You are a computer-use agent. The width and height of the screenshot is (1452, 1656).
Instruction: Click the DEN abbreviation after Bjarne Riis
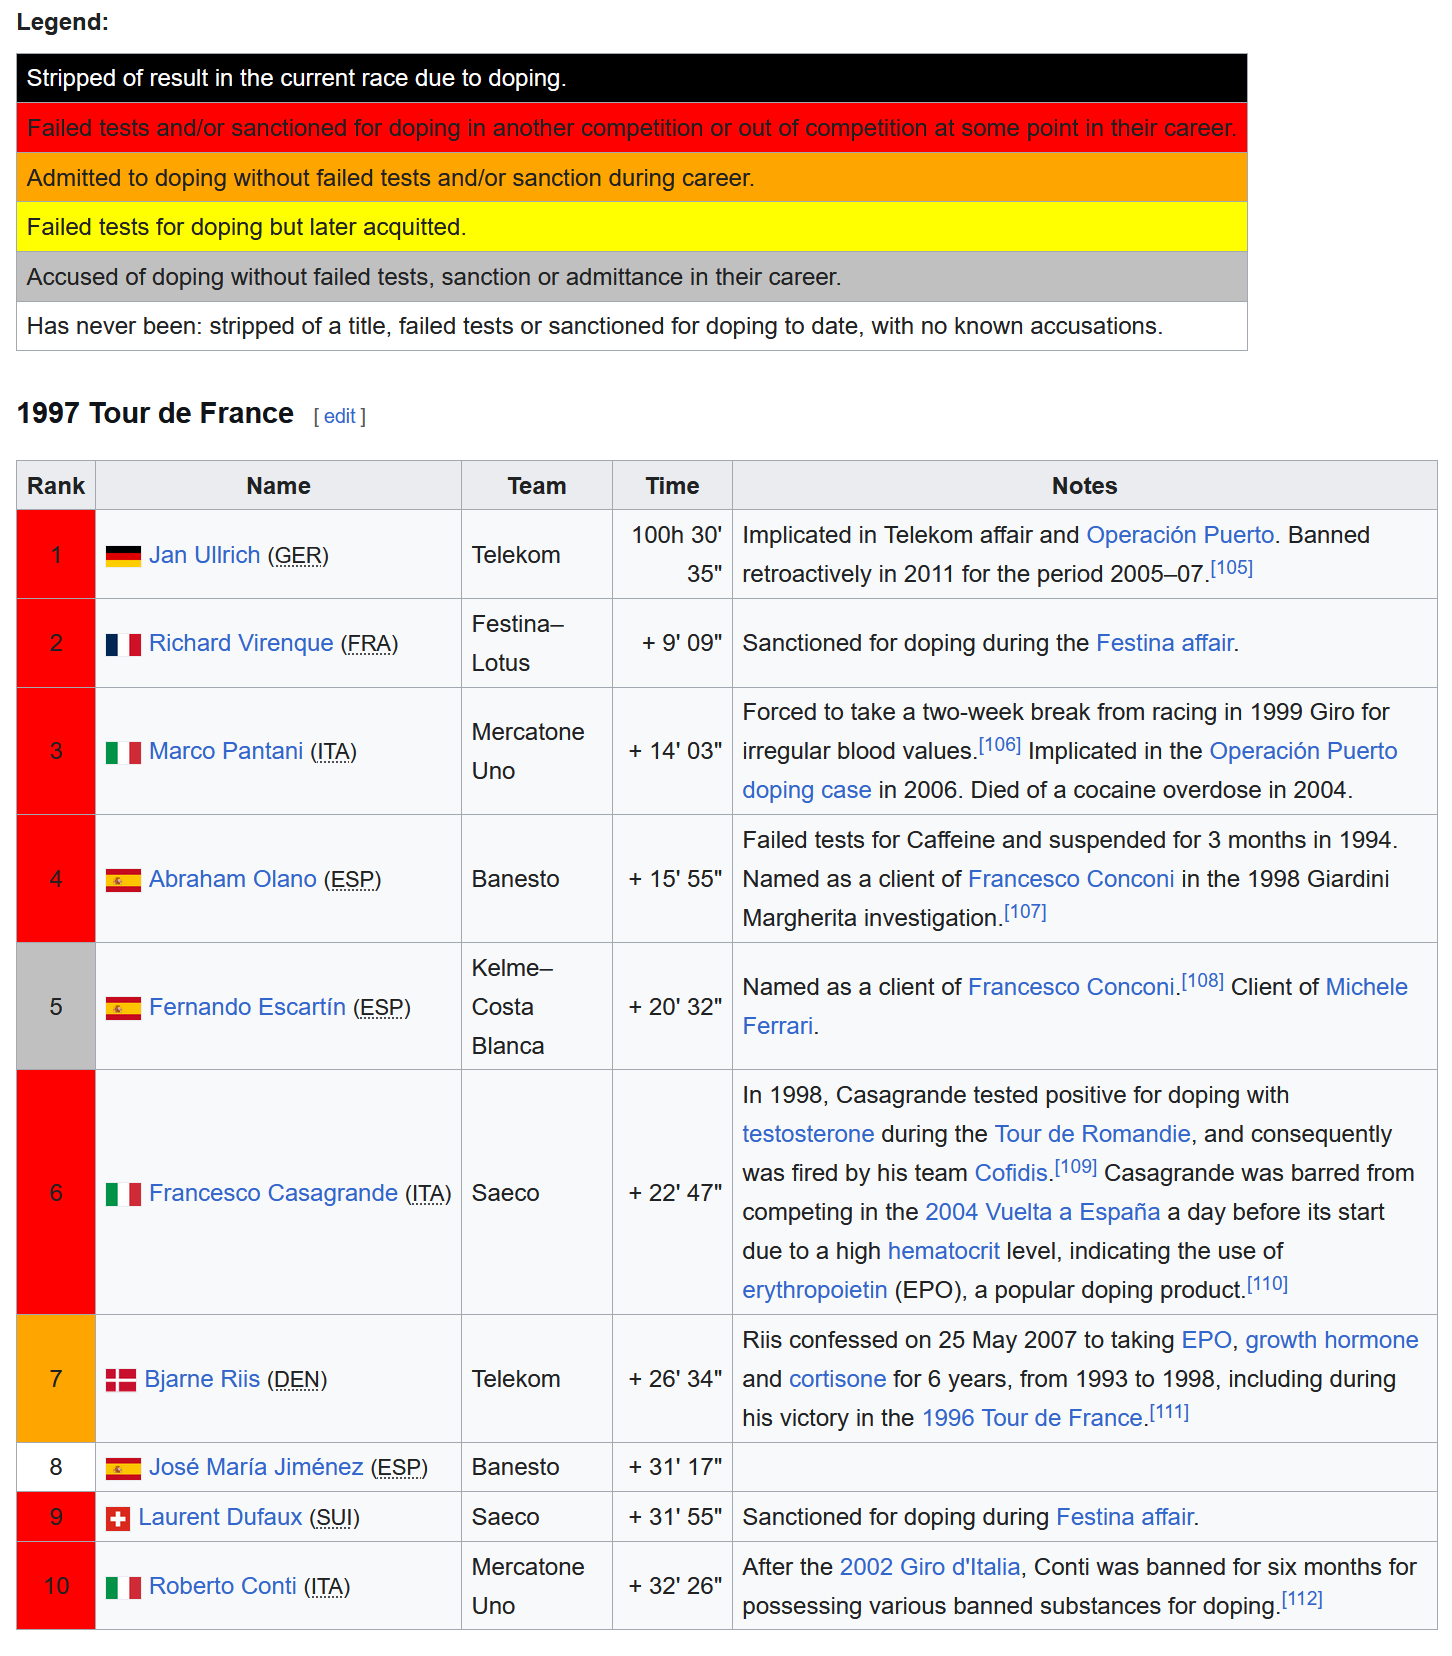297,1379
